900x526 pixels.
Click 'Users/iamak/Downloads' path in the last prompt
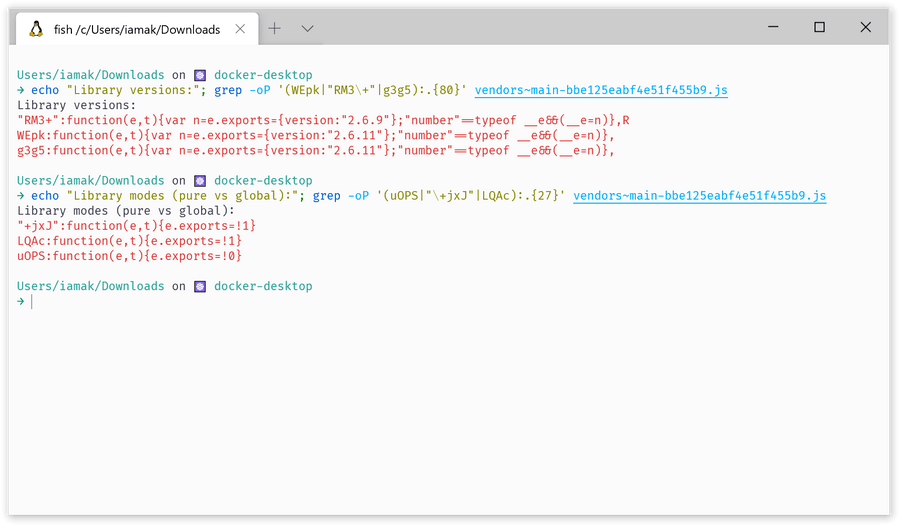pyautogui.click(x=90, y=287)
